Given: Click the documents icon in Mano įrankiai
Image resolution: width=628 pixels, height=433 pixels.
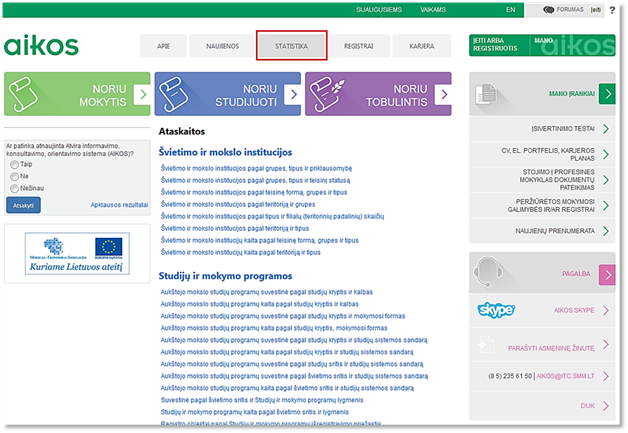Looking at the screenshot, I should click(486, 94).
